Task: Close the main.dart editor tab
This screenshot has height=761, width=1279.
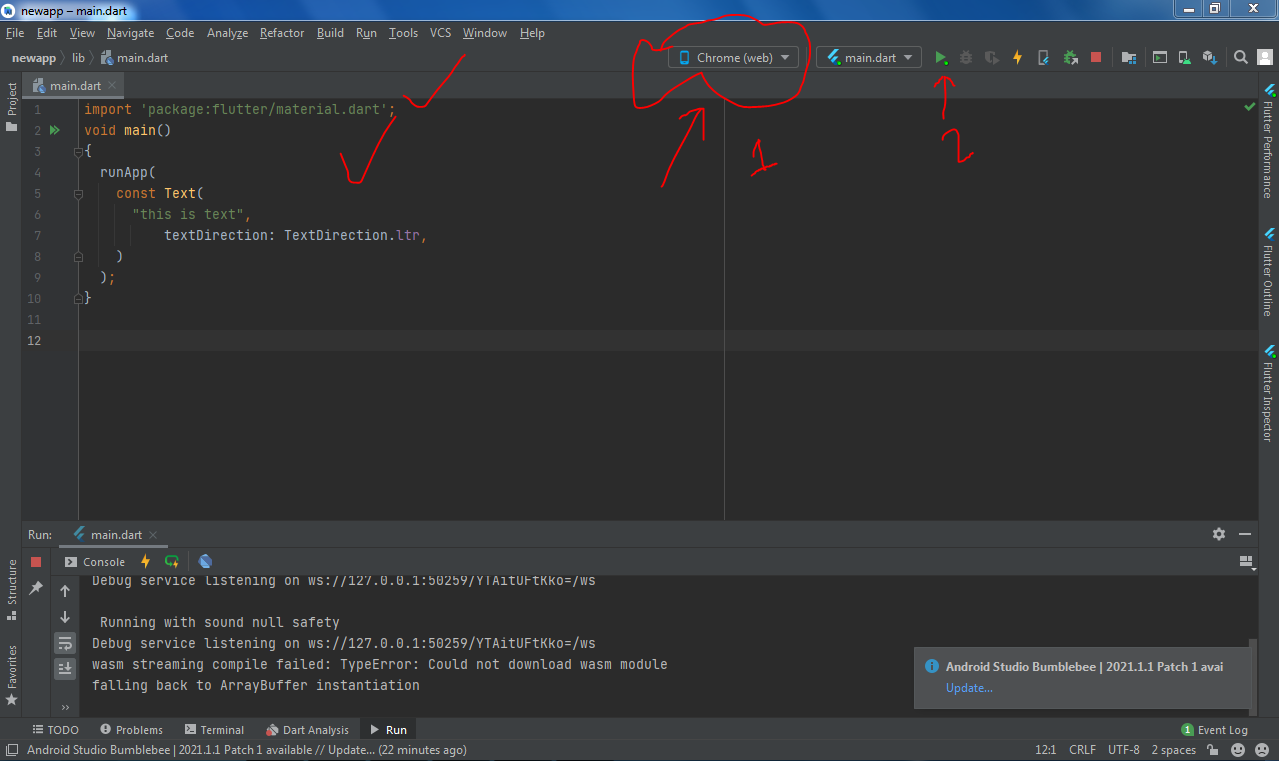Action: pos(112,86)
